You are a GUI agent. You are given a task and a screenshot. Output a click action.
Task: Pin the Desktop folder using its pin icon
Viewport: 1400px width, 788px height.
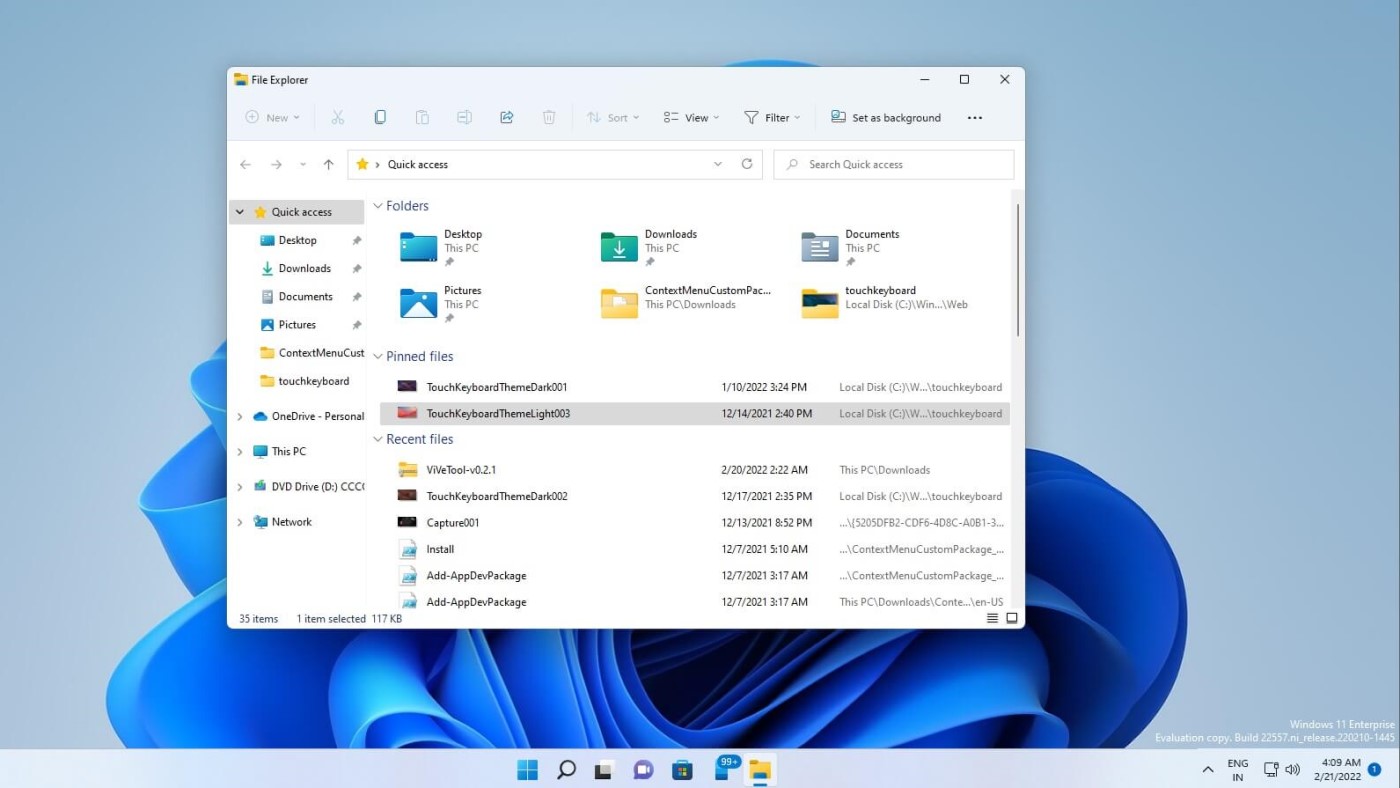[449, 261]
